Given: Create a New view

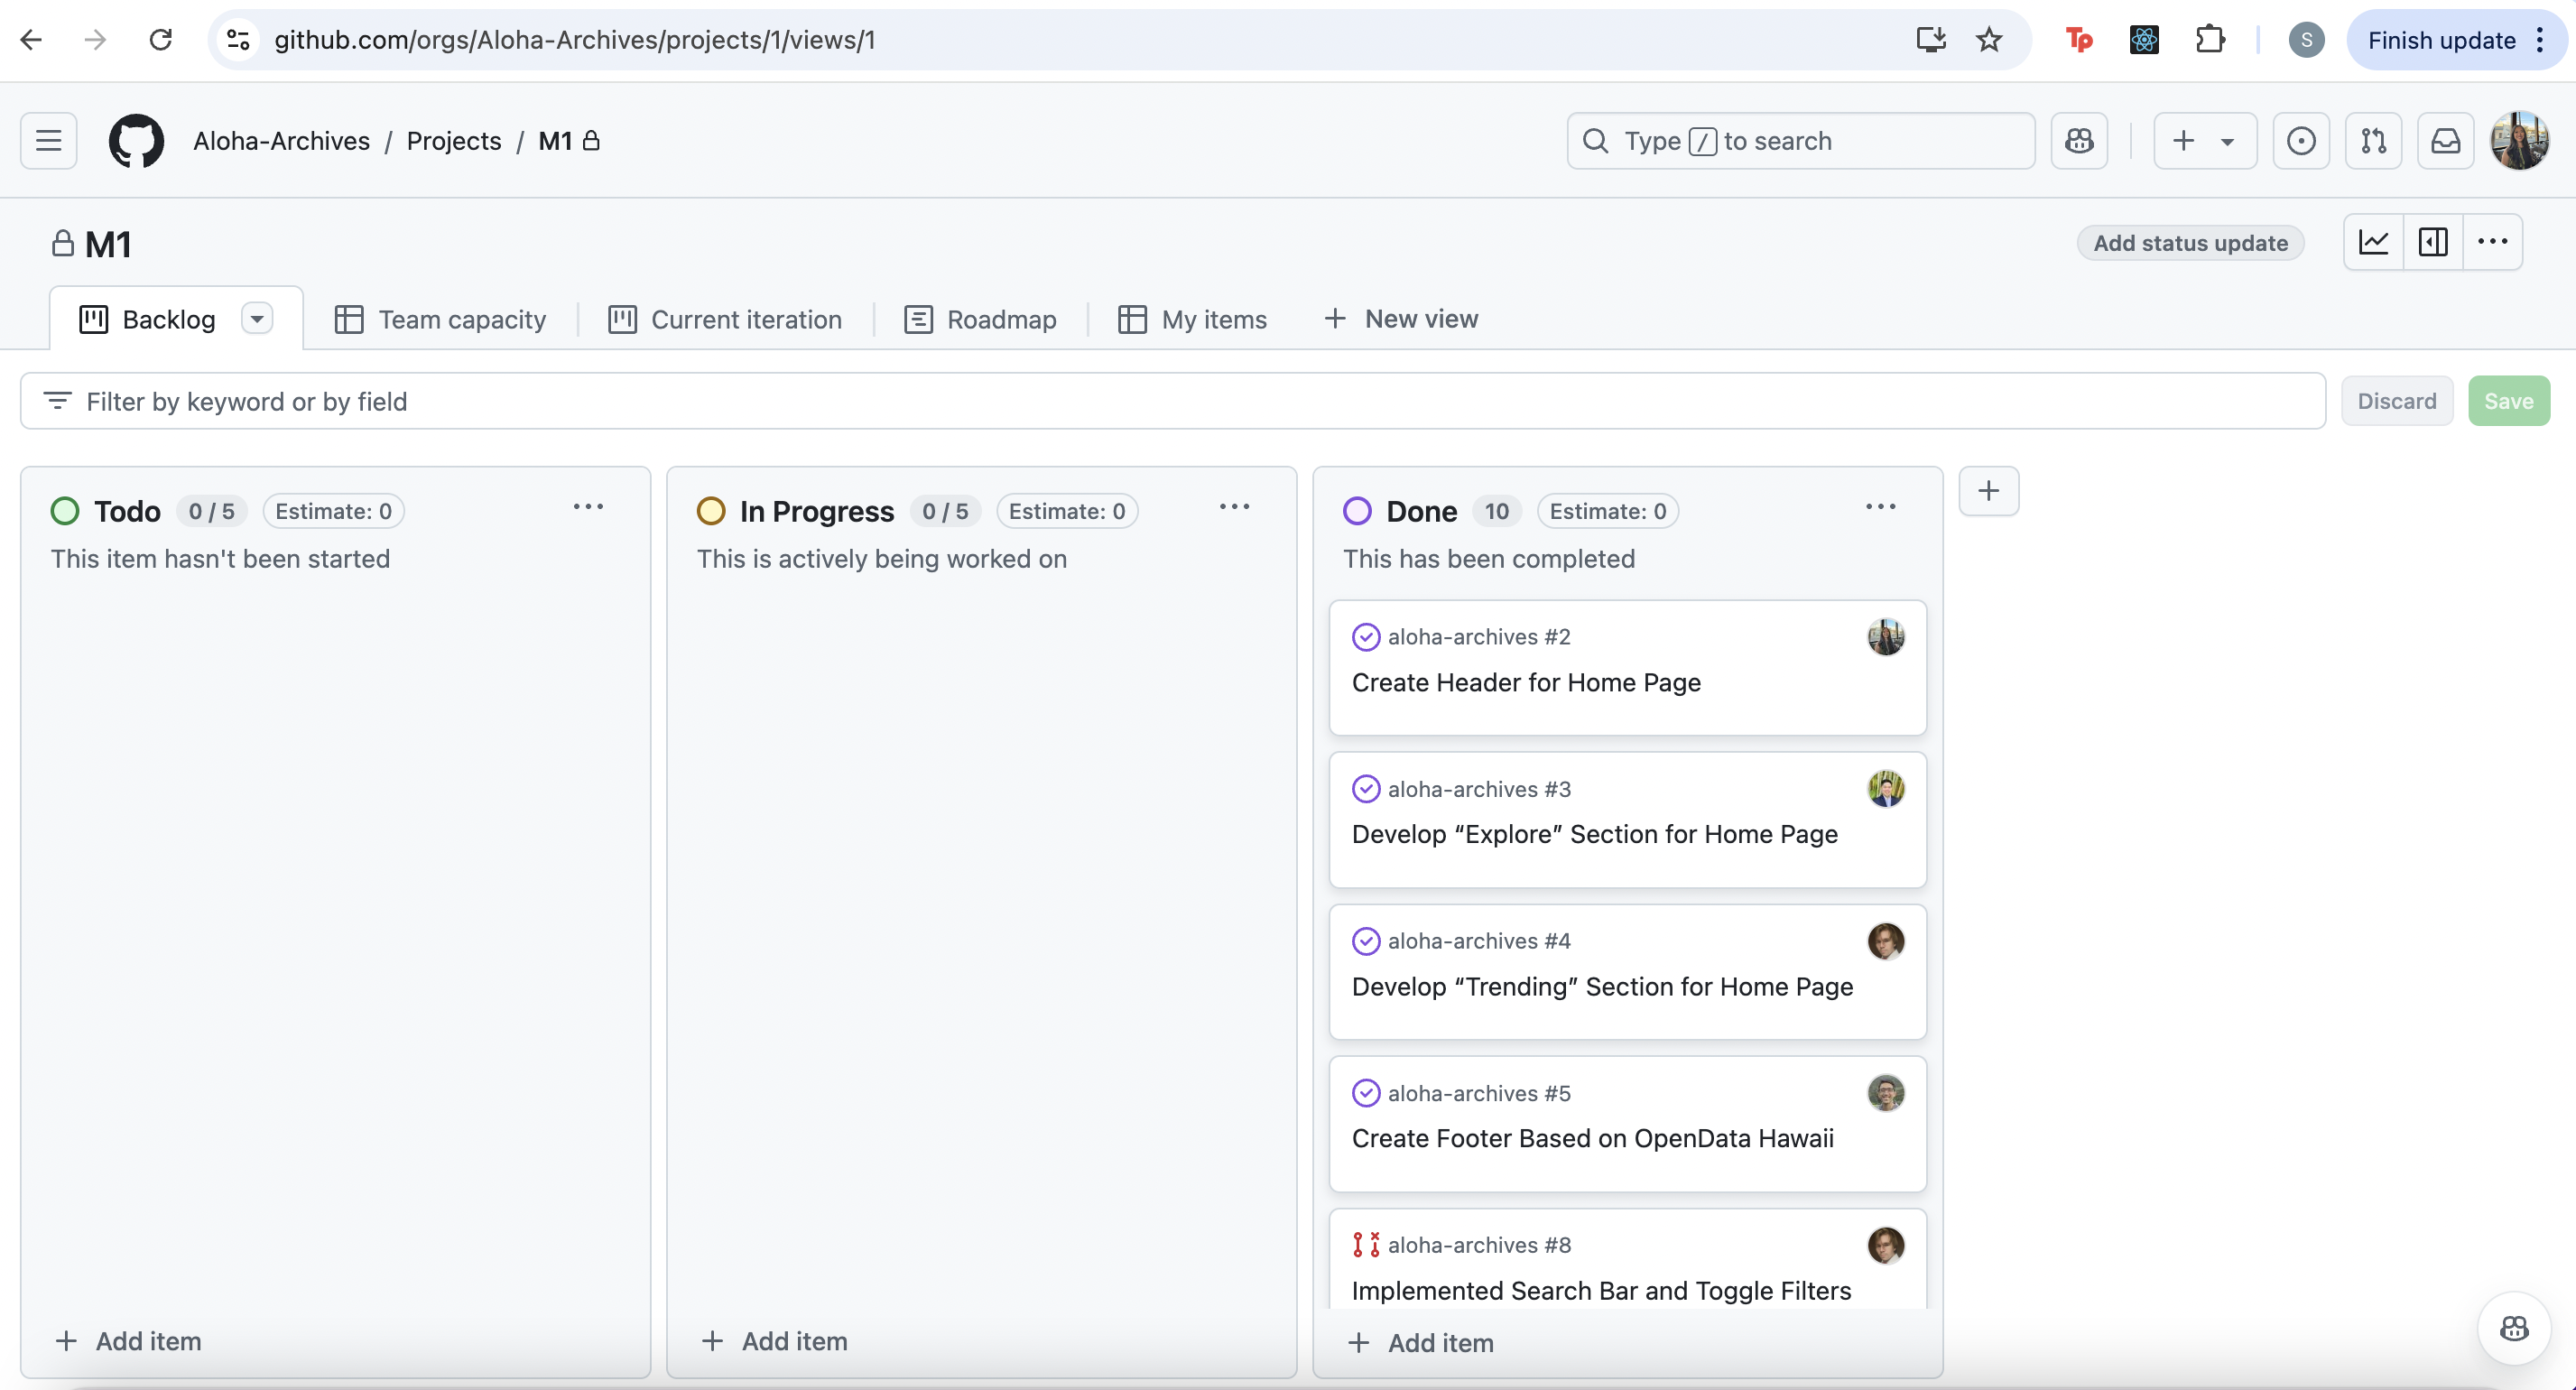Looking at the screenshot, I should tap(1401, 318).
